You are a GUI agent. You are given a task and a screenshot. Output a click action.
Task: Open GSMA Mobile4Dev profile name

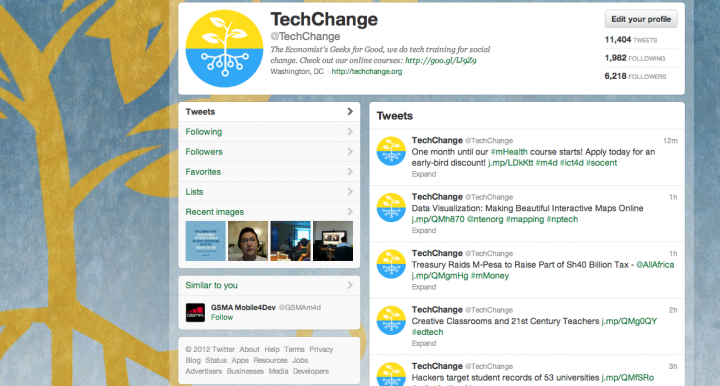tap(243, 307)
